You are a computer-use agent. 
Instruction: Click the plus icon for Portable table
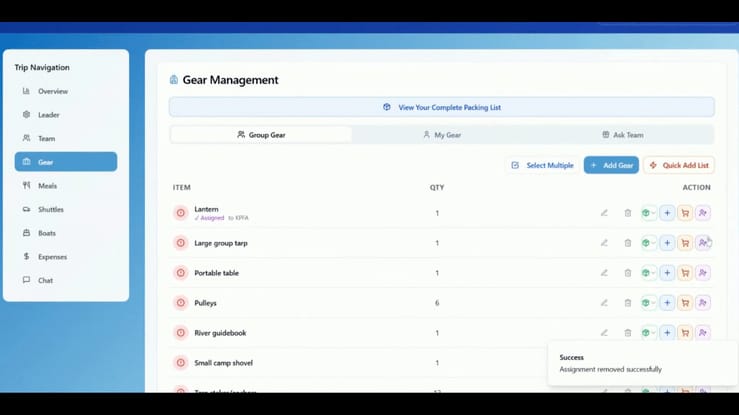(667, 273)
